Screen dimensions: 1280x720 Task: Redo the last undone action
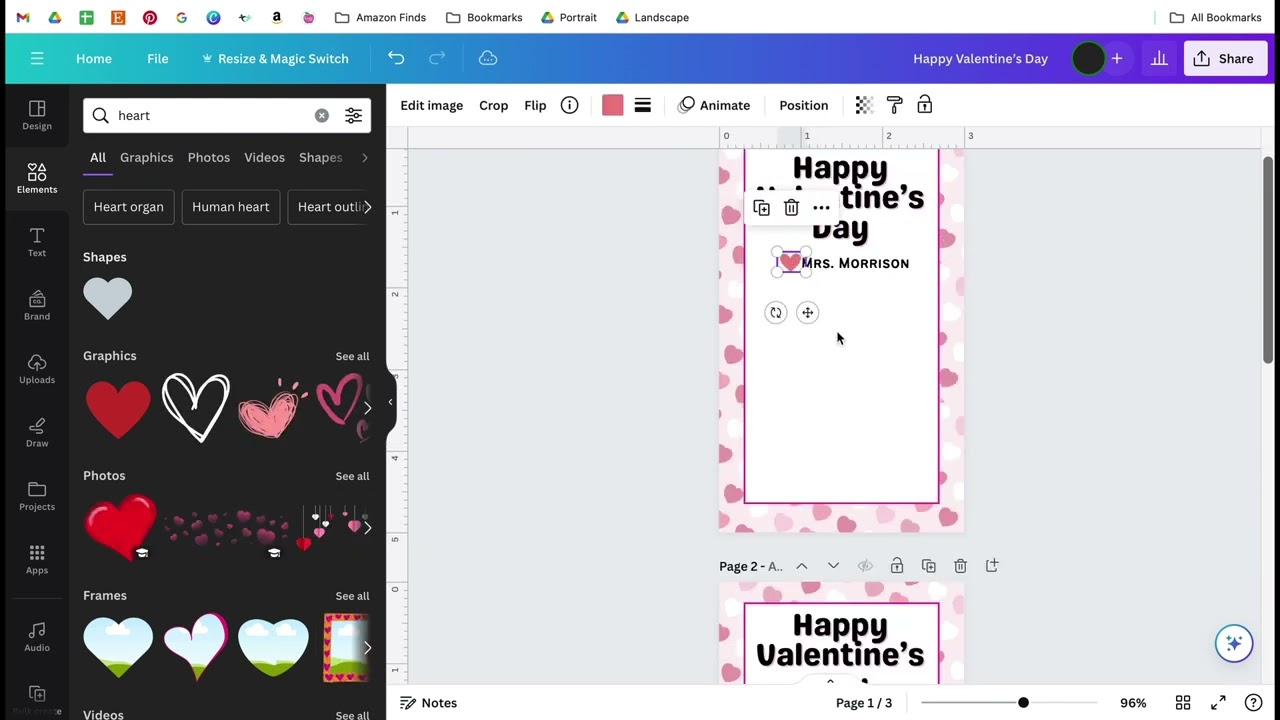point(437,58)
